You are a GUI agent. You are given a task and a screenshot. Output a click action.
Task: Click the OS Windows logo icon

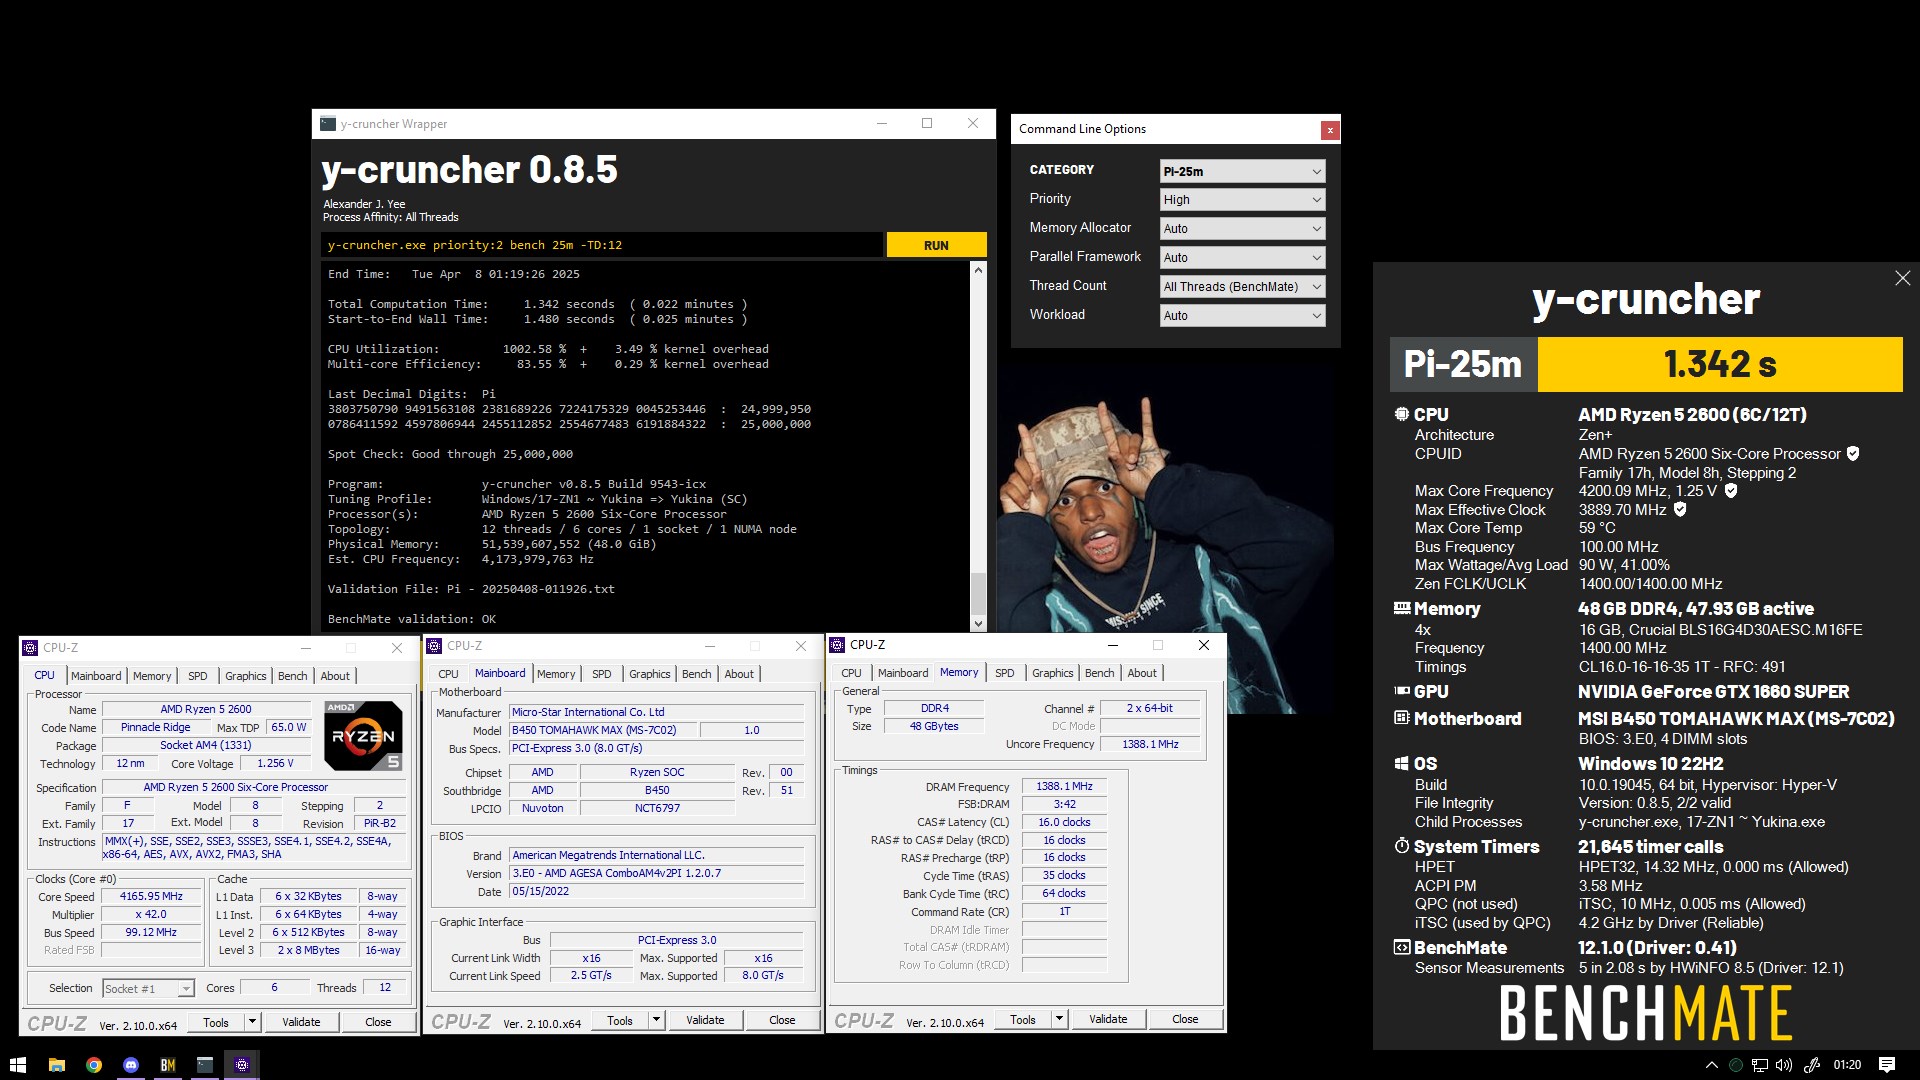click(x=1402, y=763)
